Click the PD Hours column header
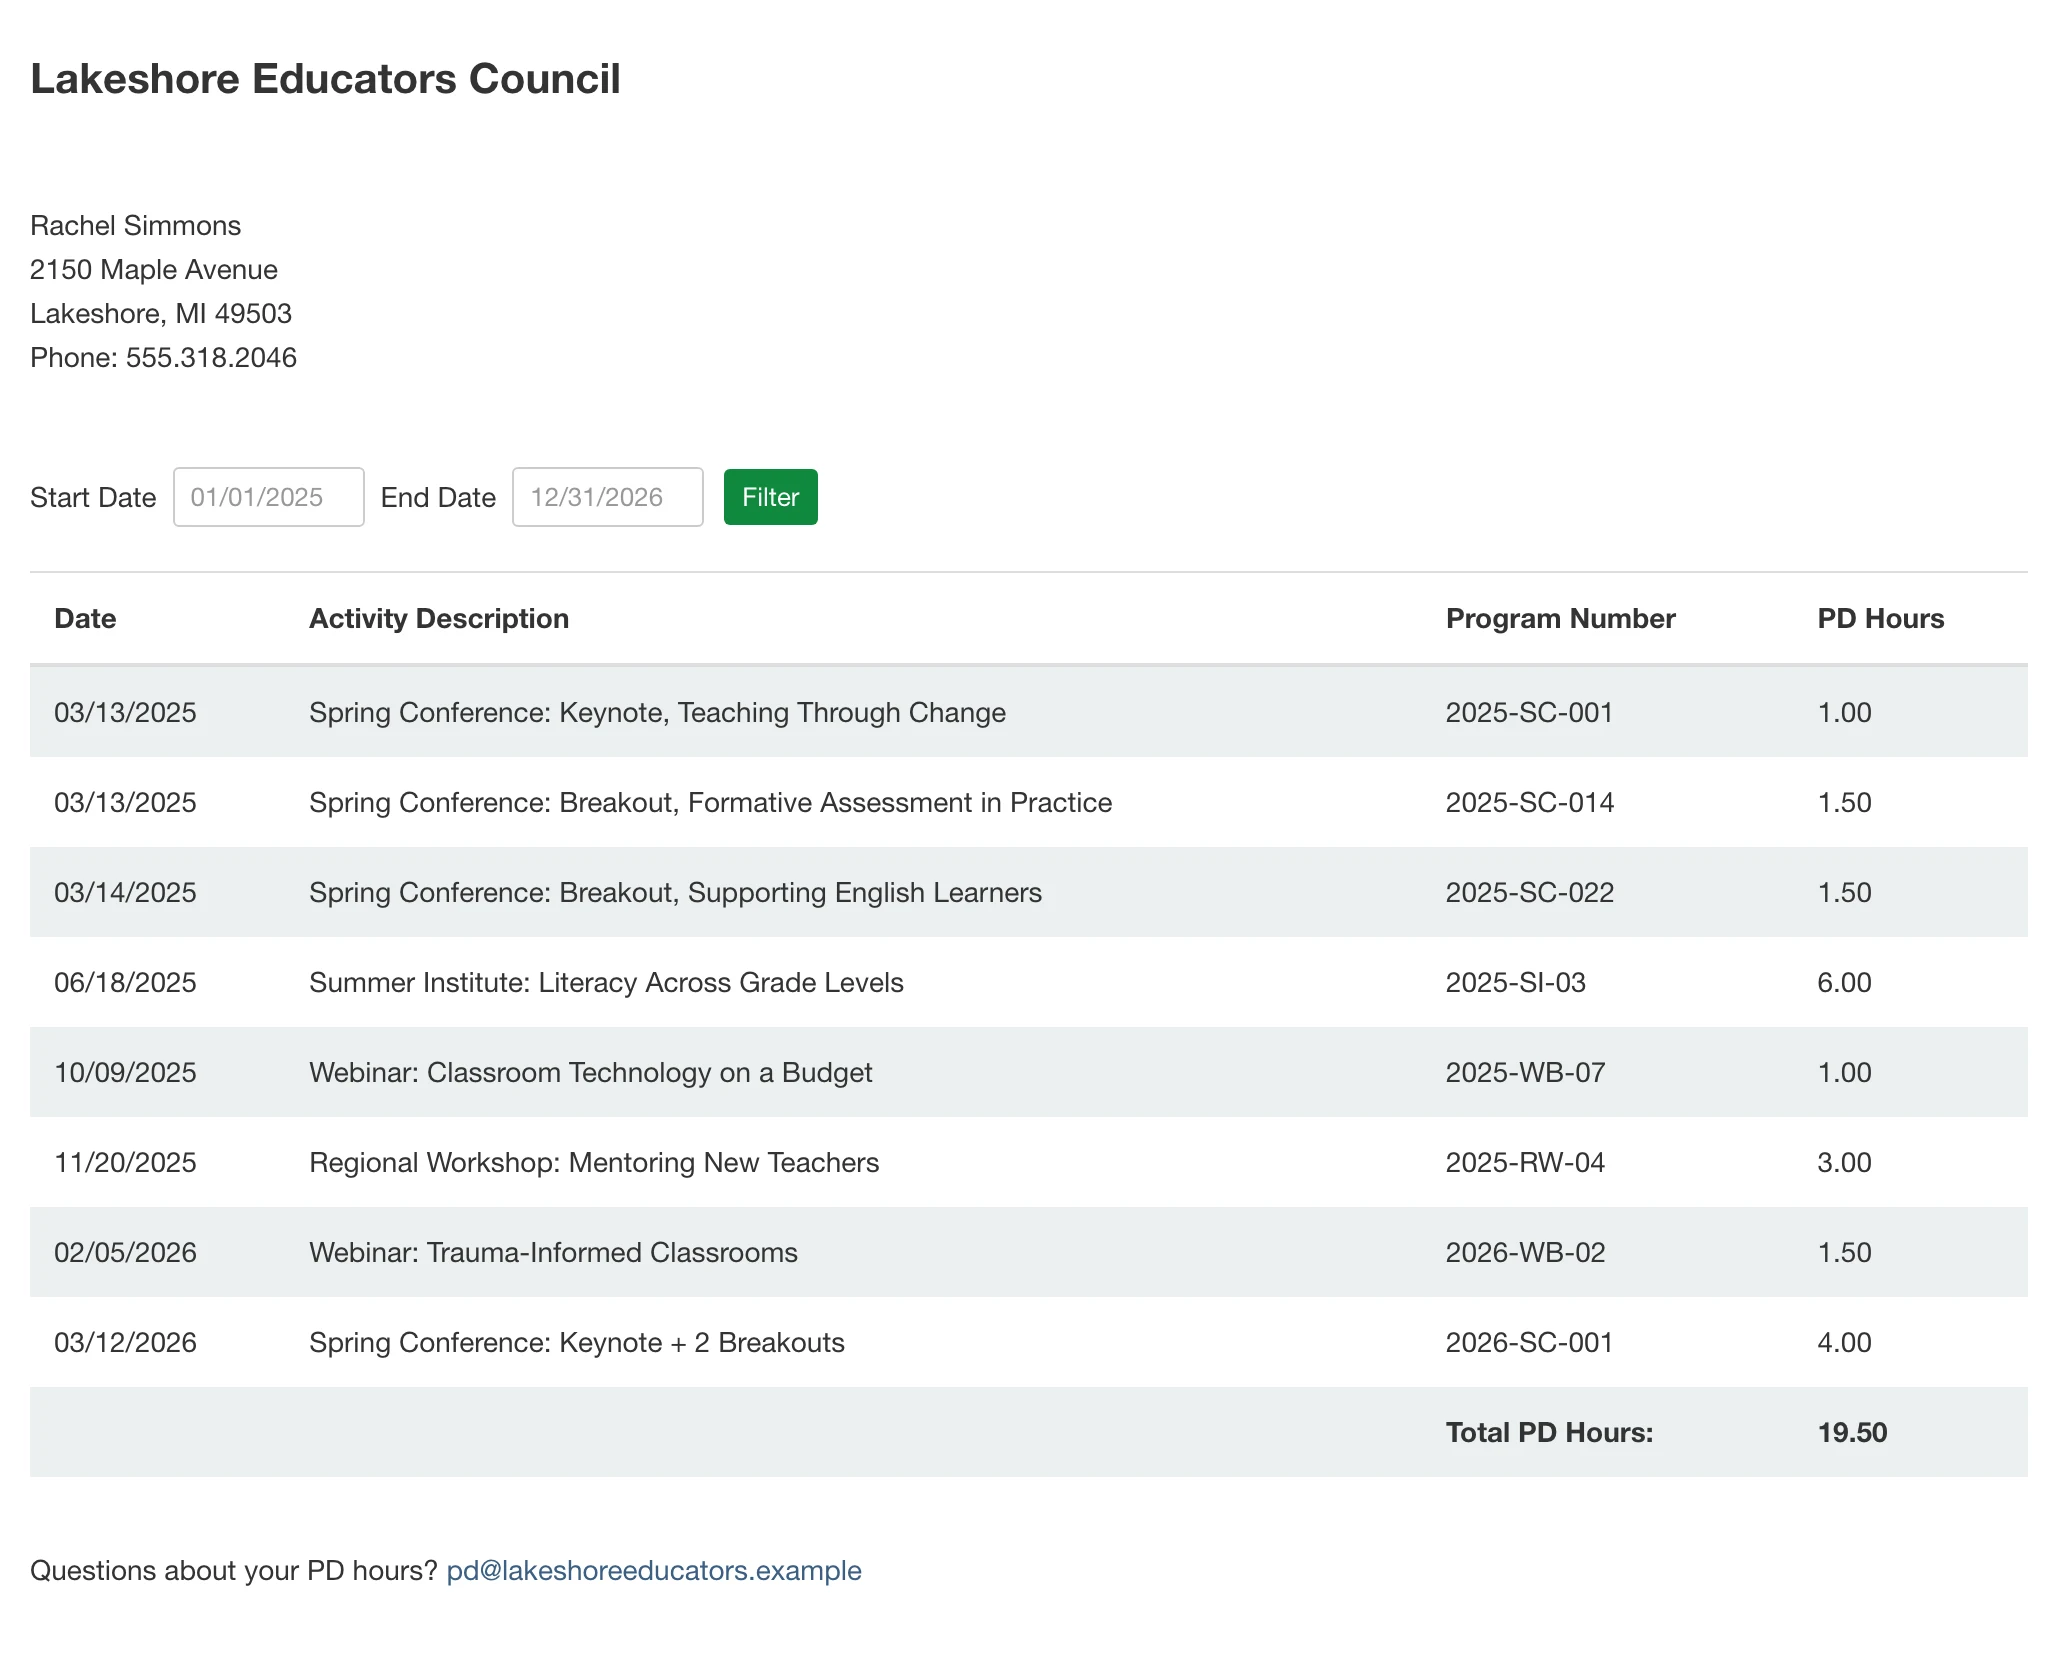The width and height of the screenshot is (2058, 1660). point(1881,618)
